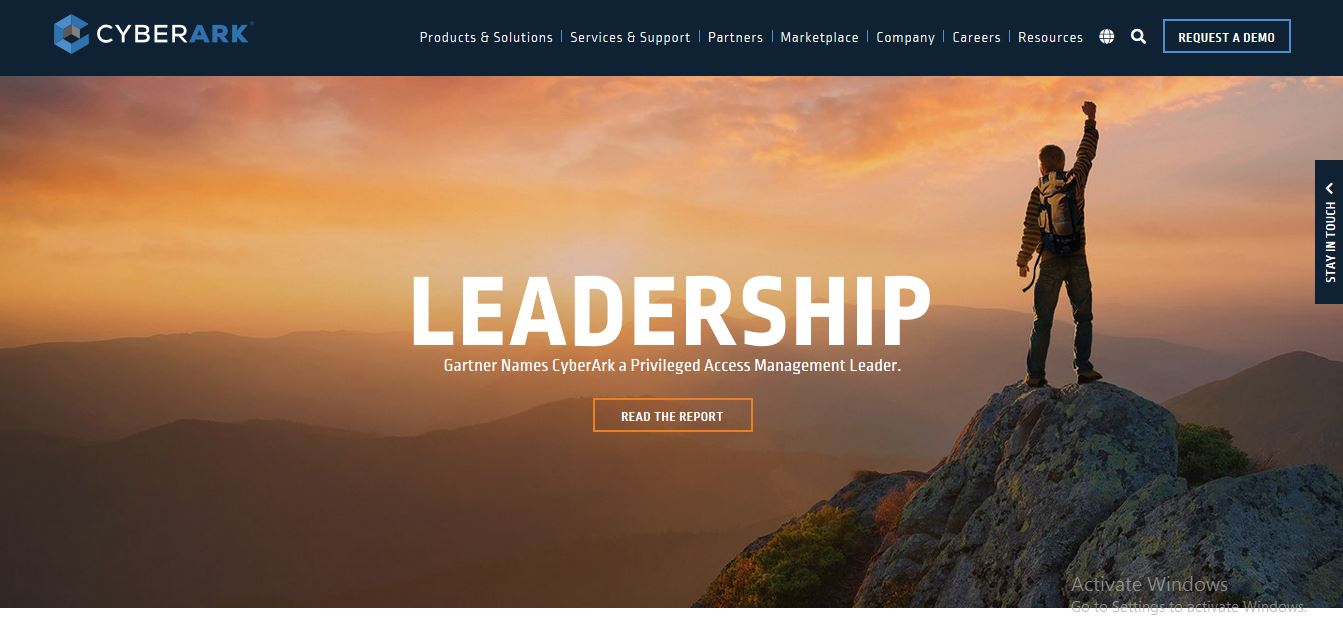Open site search via magnifier icon
Image resolution: width=1343 pixels, height=644 pixels.
click(x=1138, y=37)
